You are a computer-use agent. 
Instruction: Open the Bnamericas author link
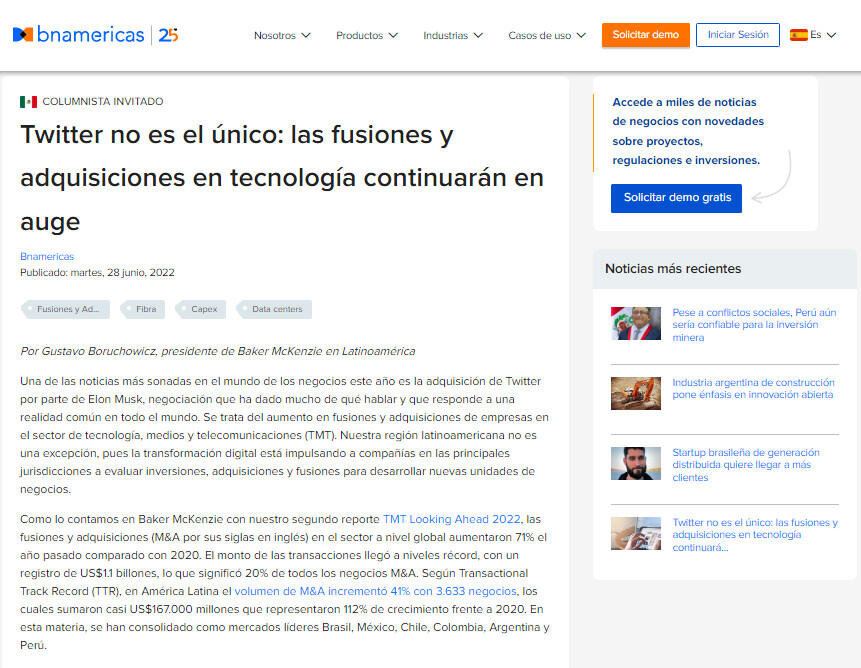coord(47,257)
